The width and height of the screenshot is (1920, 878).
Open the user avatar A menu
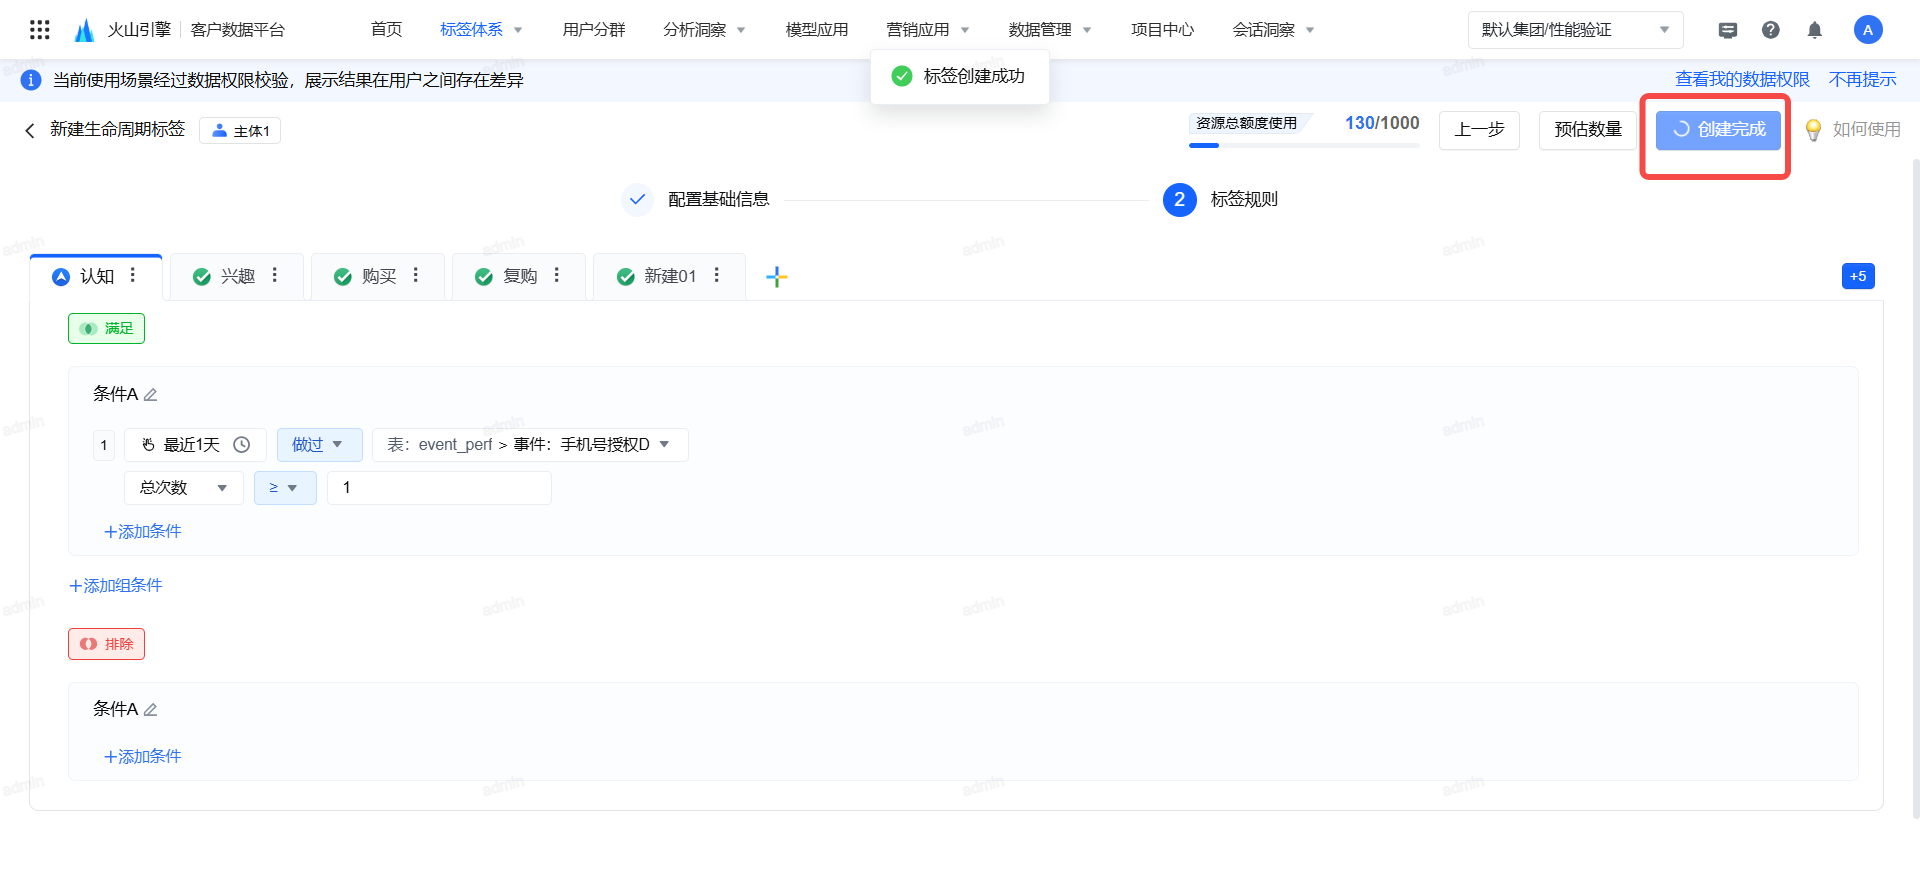1868,30
